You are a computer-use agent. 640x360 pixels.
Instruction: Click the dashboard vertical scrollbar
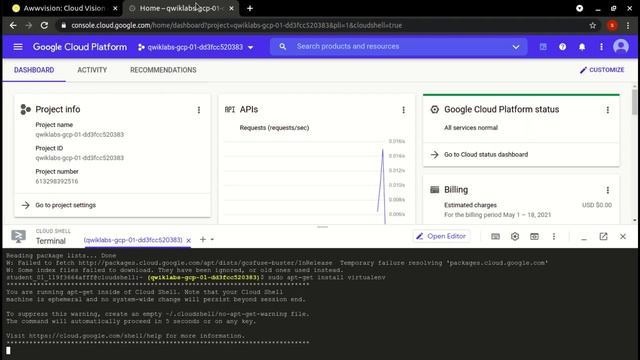point(634,102)
